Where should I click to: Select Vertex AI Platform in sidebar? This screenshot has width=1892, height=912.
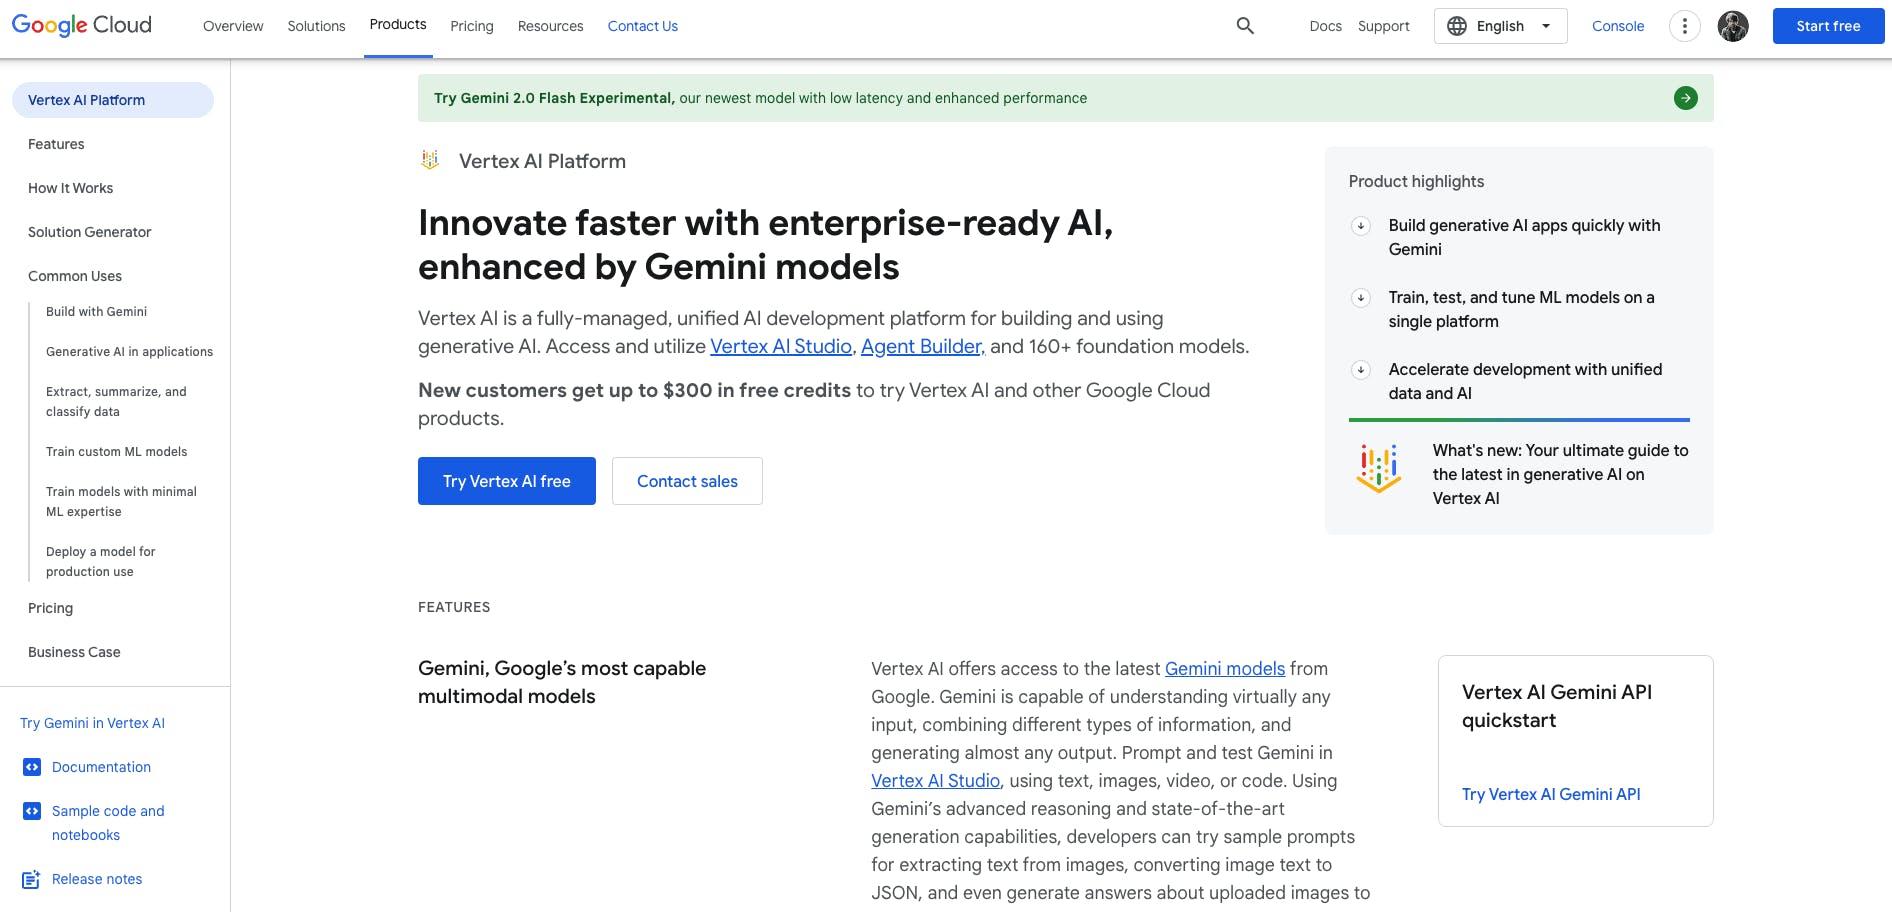[x=113, y=100]
